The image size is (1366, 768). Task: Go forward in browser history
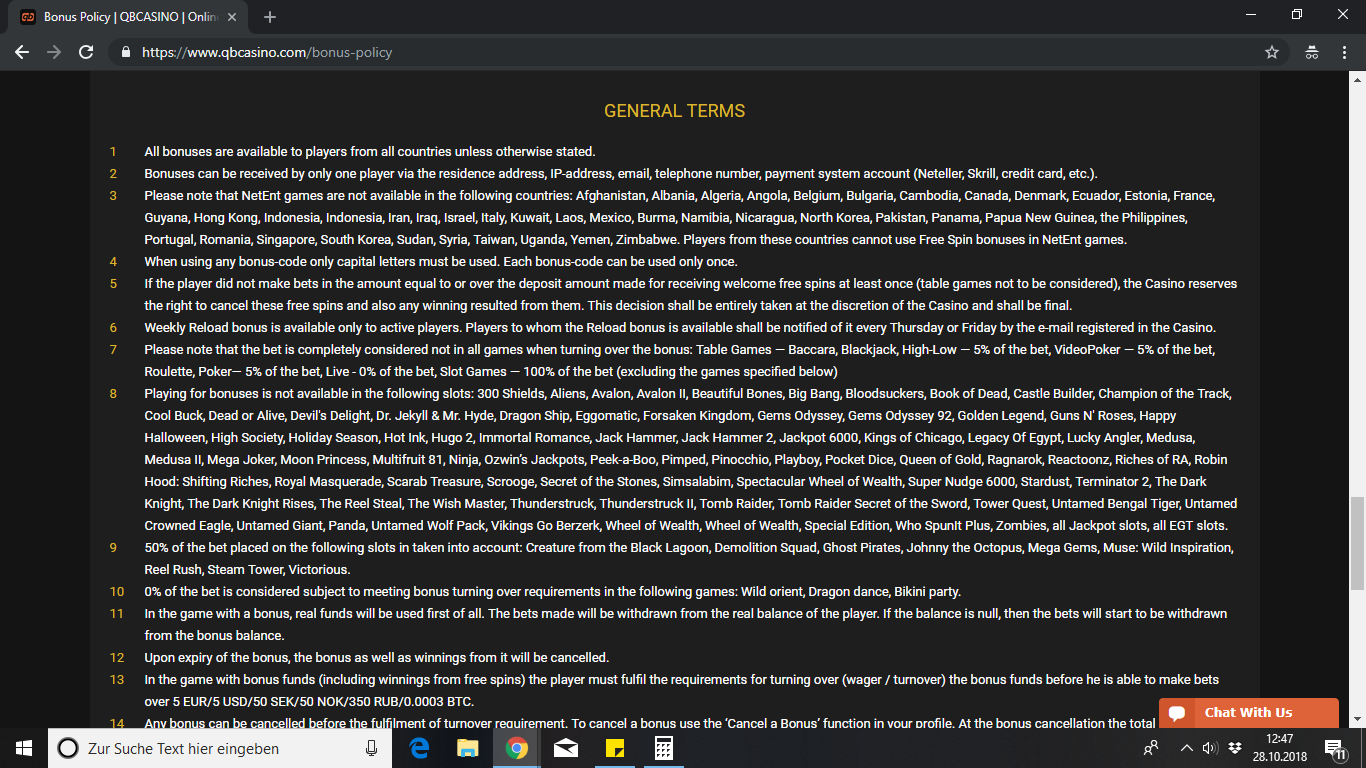coord(54,52)
